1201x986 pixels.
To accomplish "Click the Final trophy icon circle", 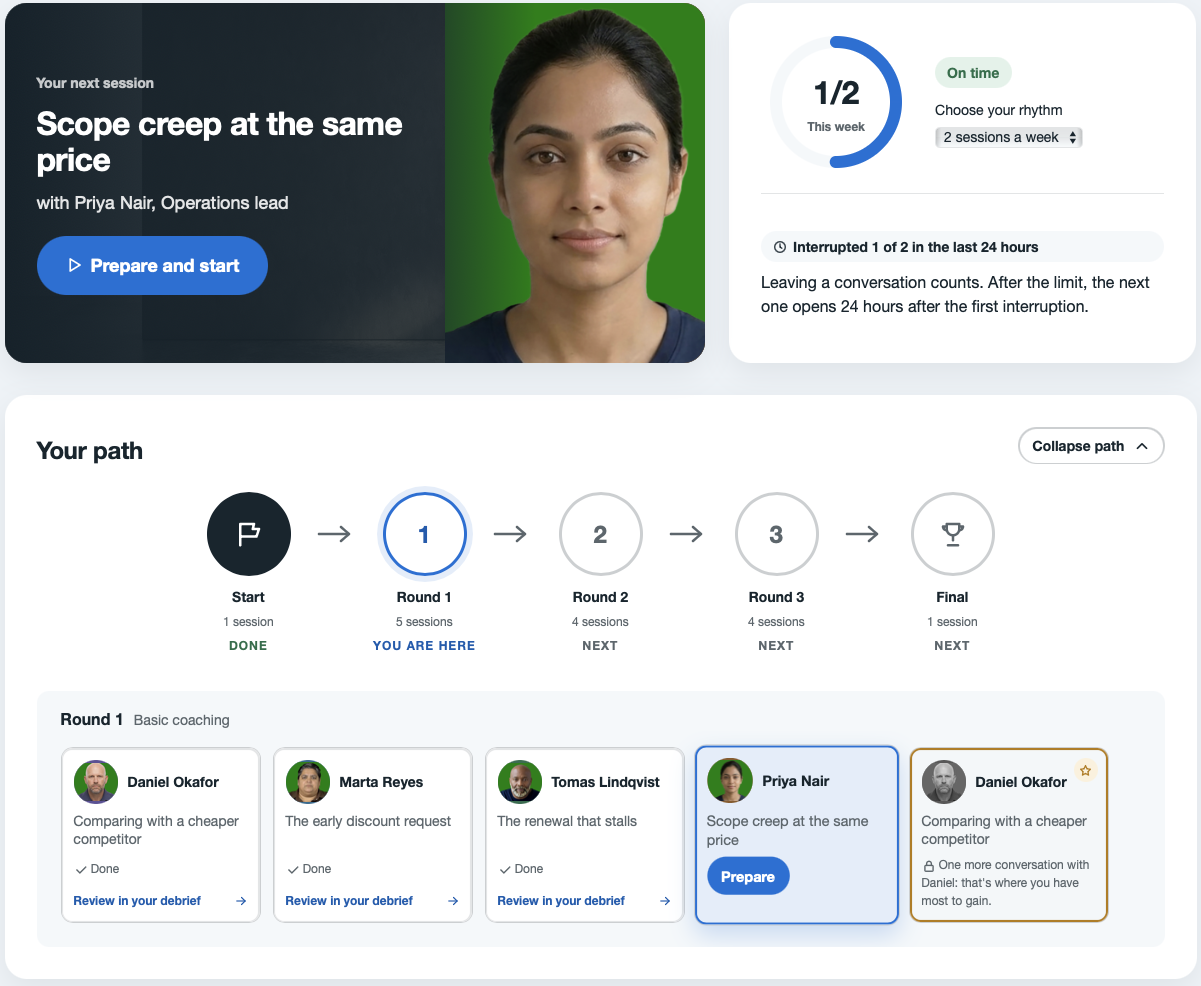I will point(952,535).
